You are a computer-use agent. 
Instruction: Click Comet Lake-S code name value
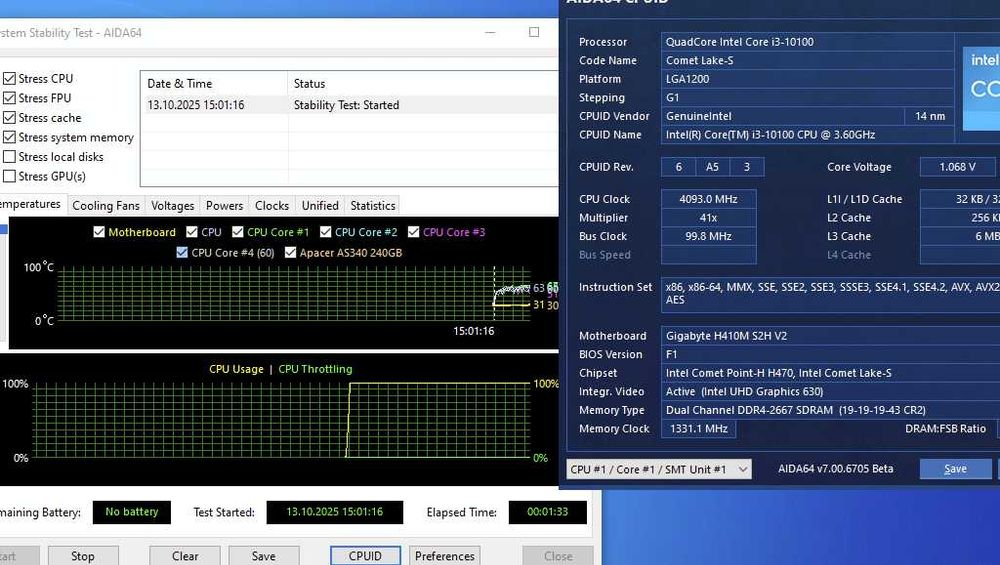807,61
